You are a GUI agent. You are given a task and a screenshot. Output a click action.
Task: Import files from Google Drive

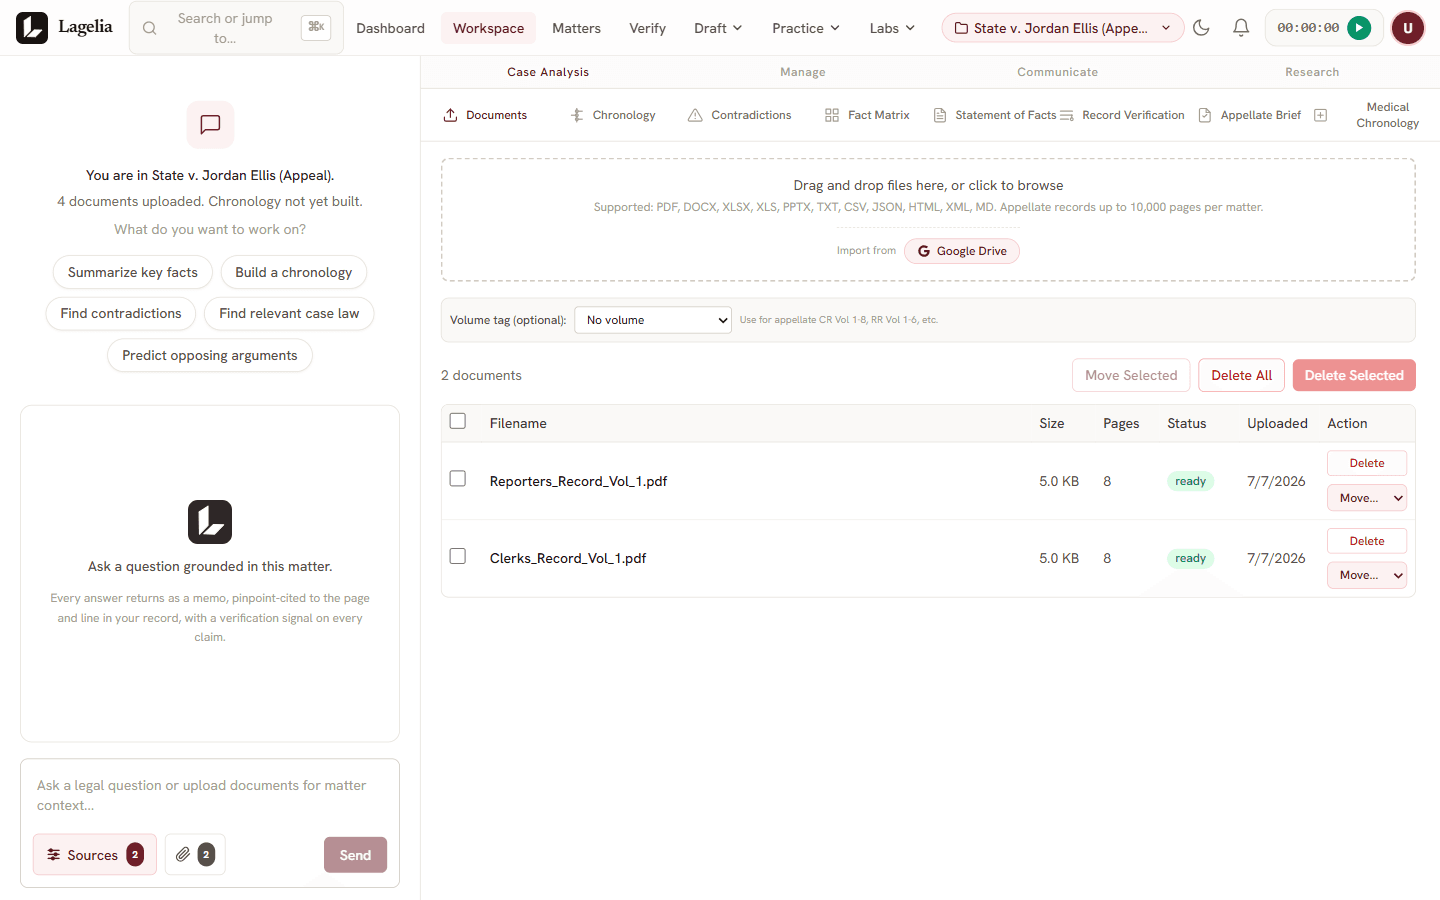tap(962, 251)
